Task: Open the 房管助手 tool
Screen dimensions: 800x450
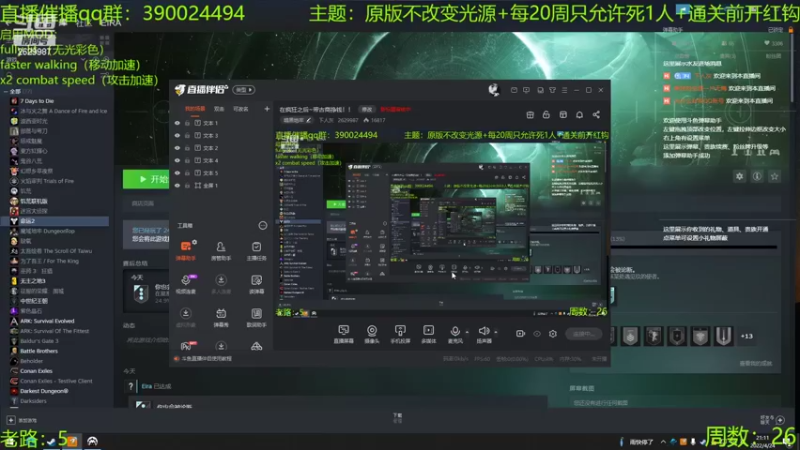Action: [221, 250]
